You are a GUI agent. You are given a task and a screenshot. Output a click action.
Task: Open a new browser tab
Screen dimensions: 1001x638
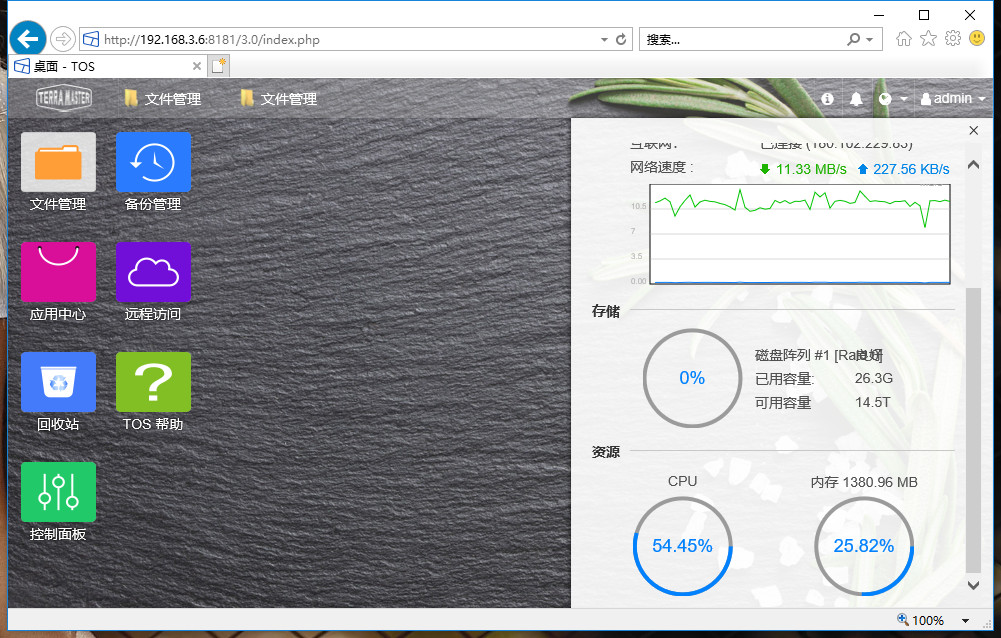coord(218,66)
